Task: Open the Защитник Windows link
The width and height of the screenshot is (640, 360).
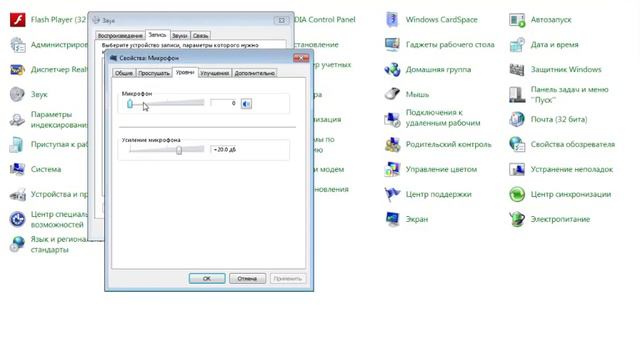Action: (x=566, y=69)
